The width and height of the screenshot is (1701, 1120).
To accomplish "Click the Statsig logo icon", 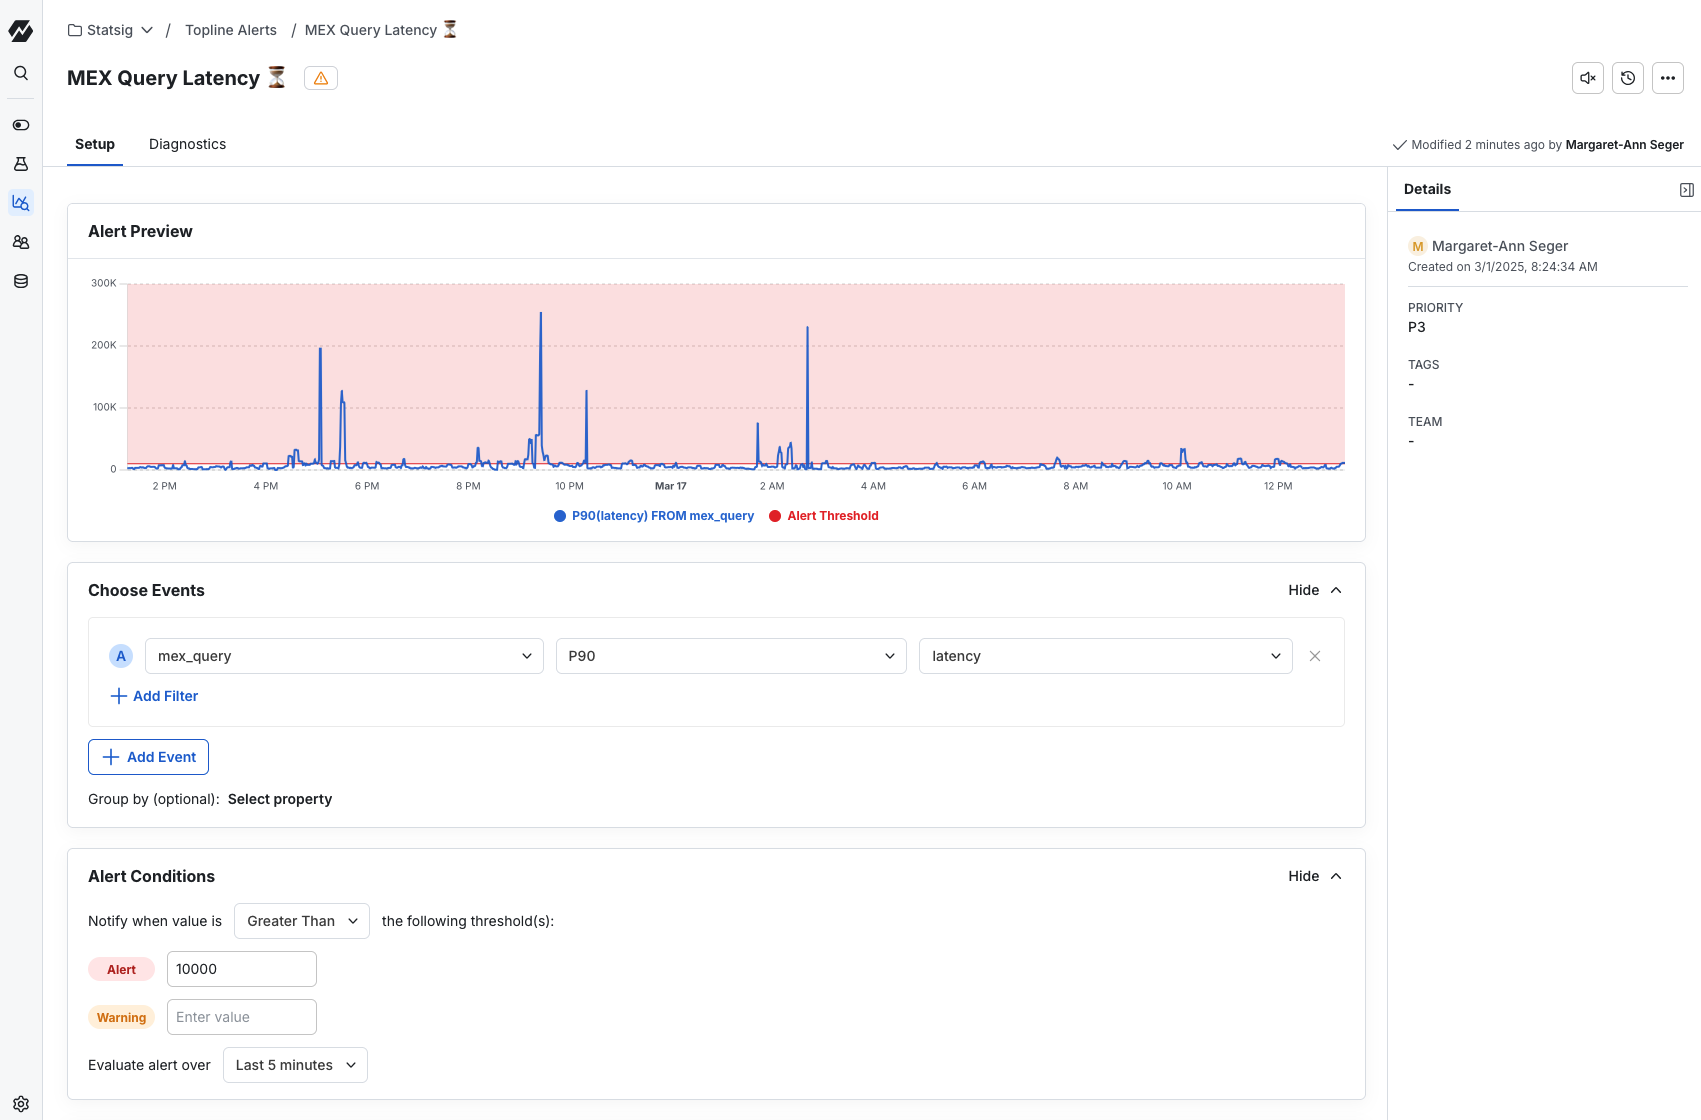I will 21,31.
